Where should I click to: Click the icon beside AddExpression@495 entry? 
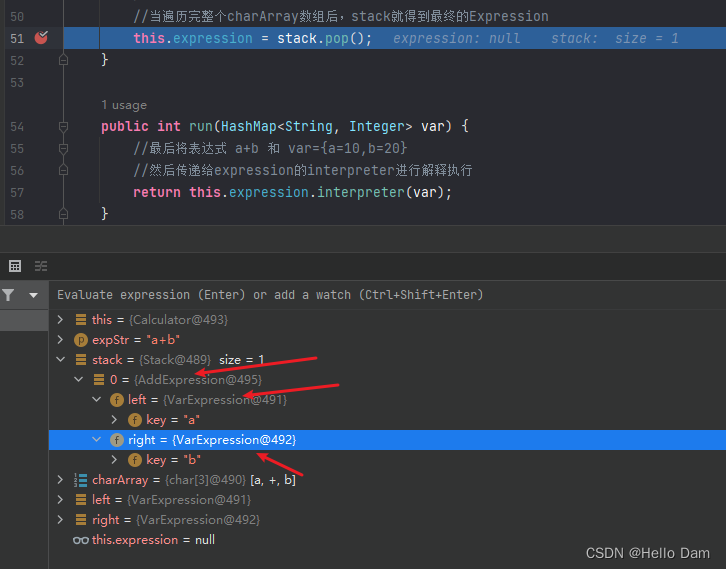99,380
